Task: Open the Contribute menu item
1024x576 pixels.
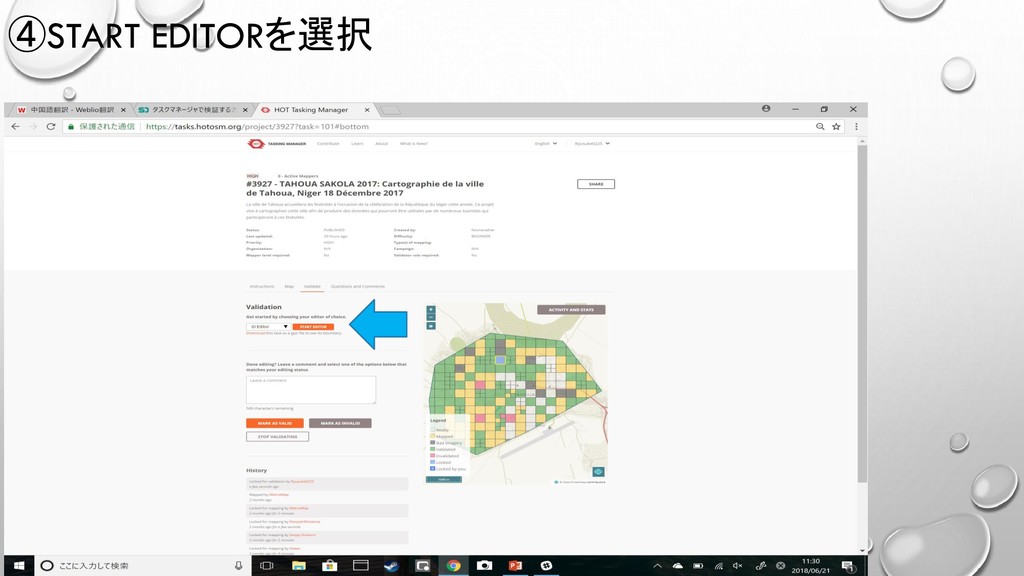Action: (x=328, y=144)
